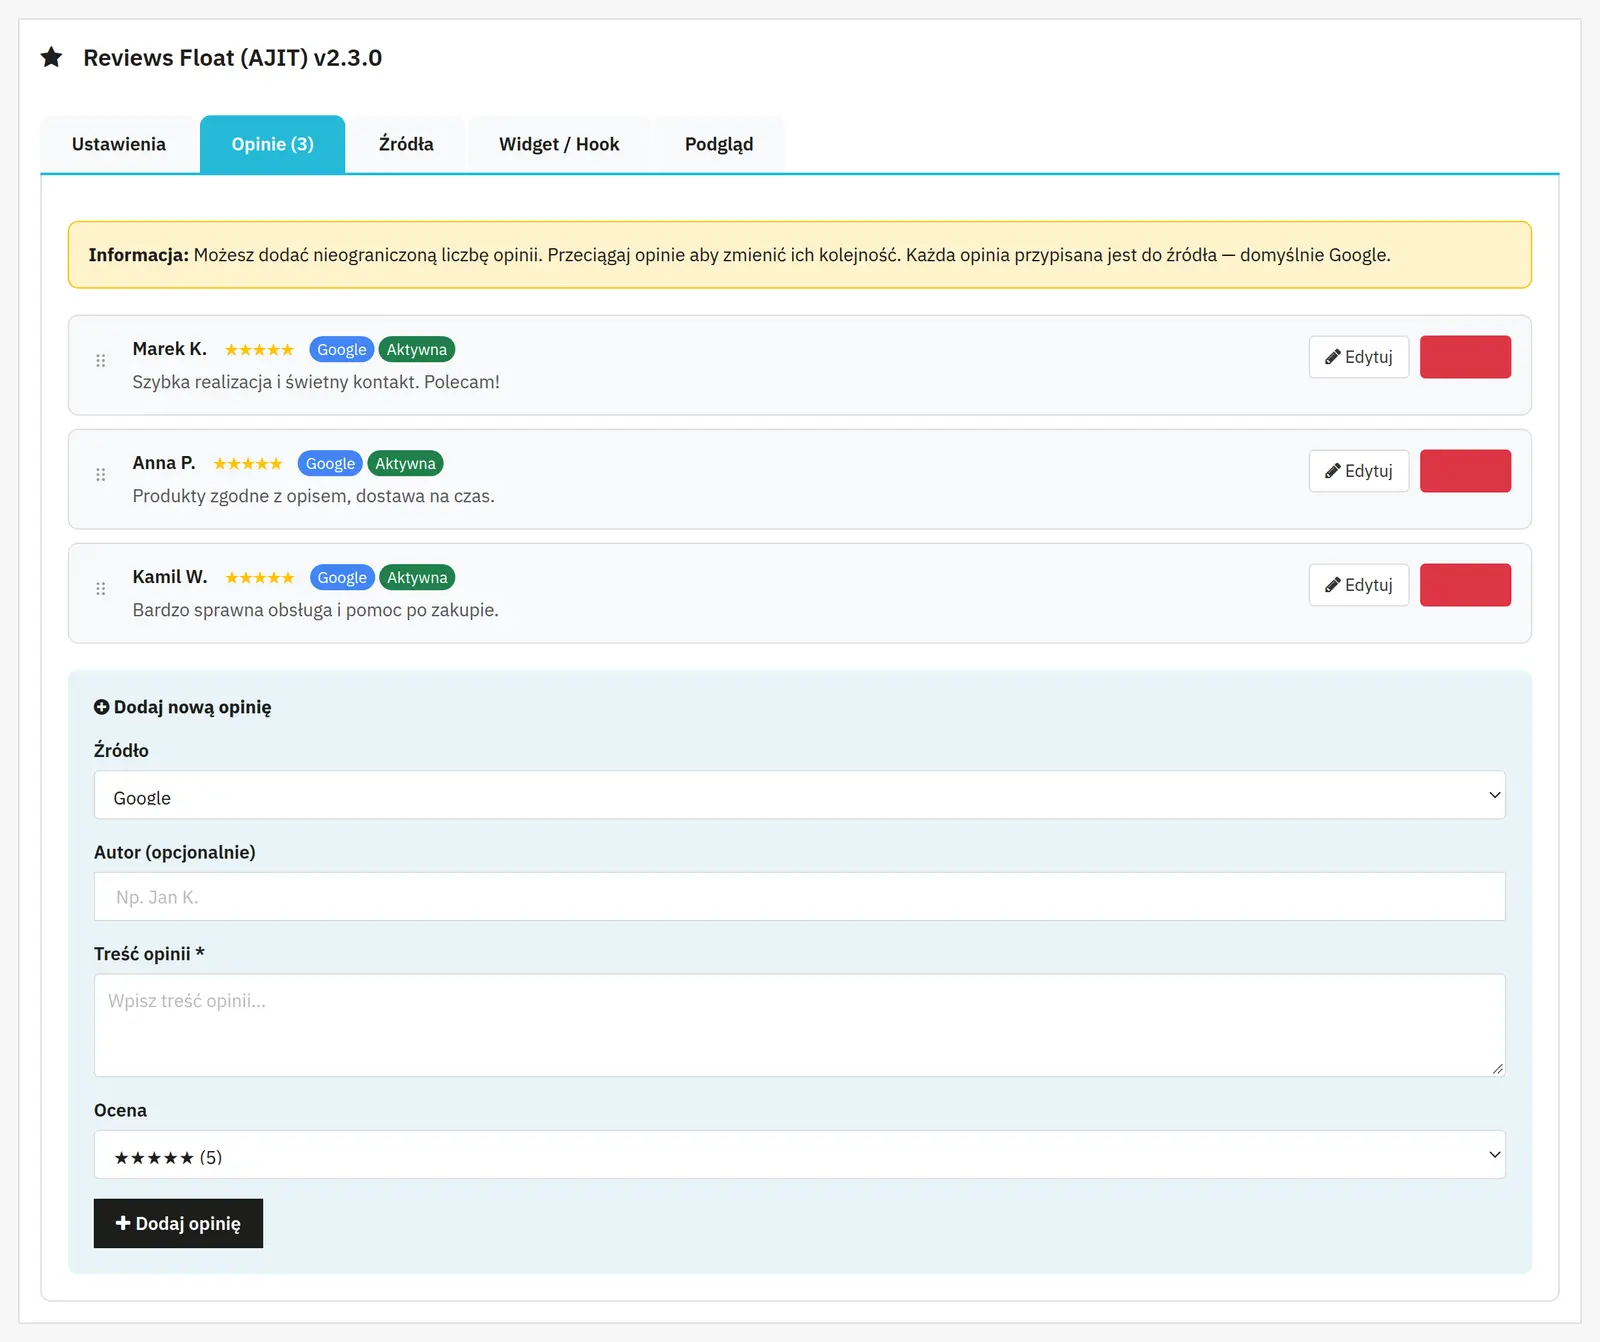Click the yellow Informacja notice text

tap(740, 255)
